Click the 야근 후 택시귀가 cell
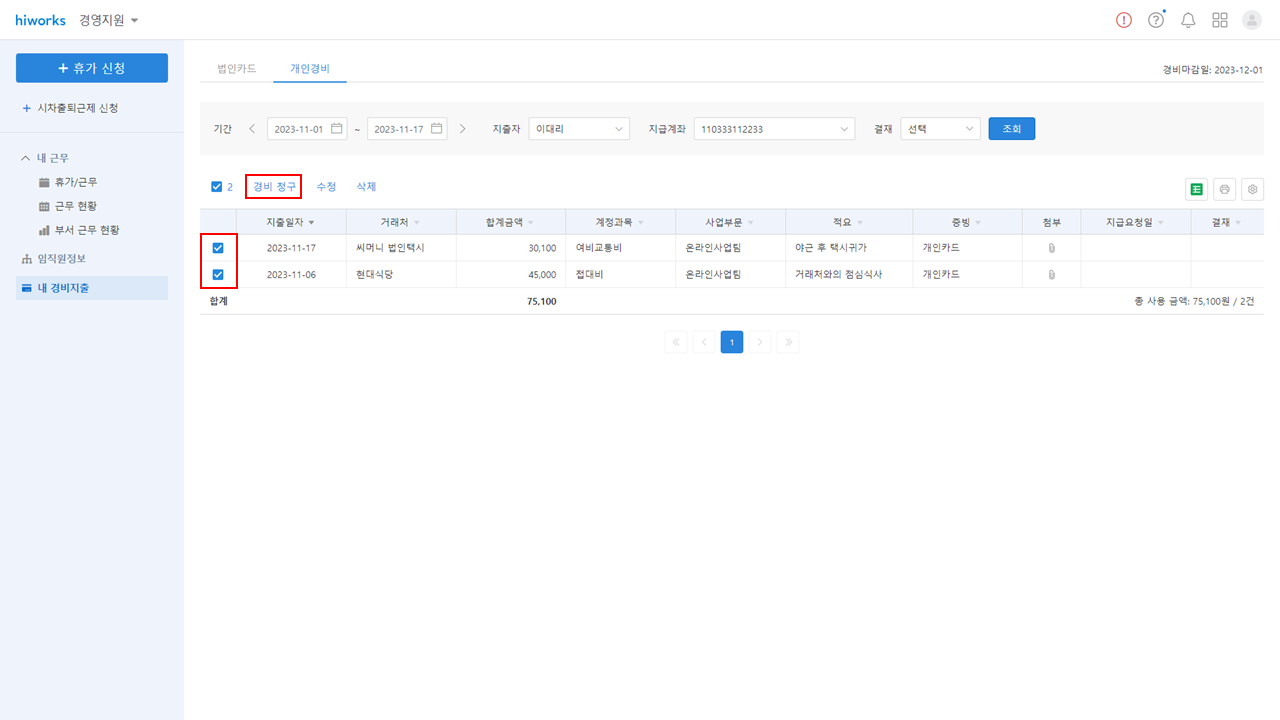 click(849, 248)
